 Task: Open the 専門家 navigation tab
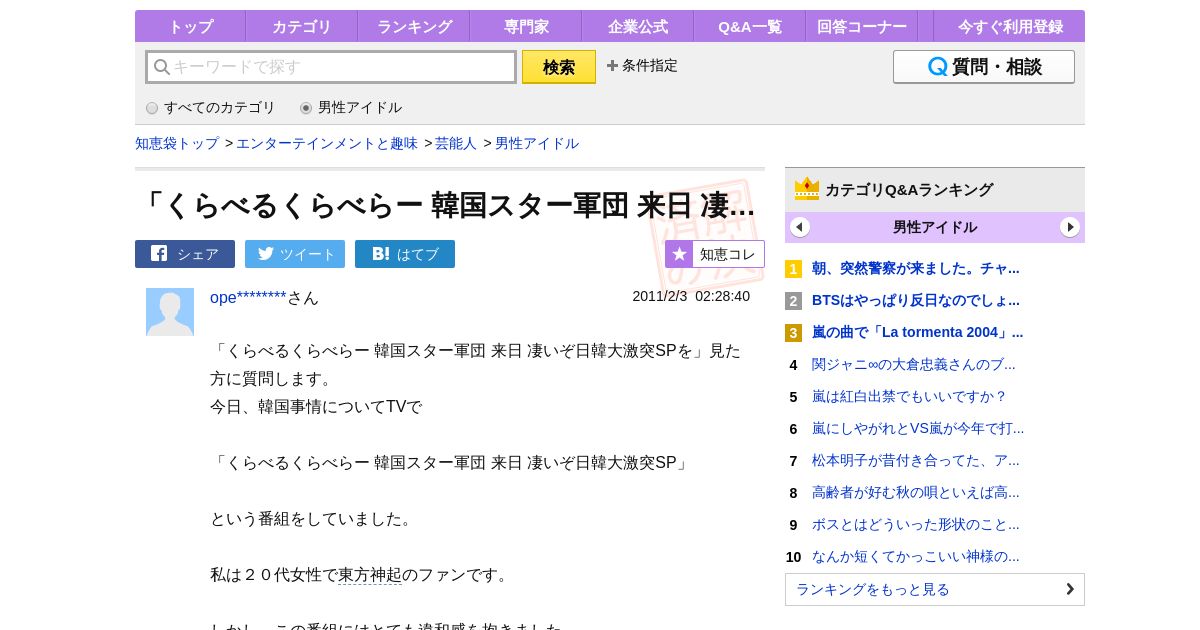click(x=526, y=27)
